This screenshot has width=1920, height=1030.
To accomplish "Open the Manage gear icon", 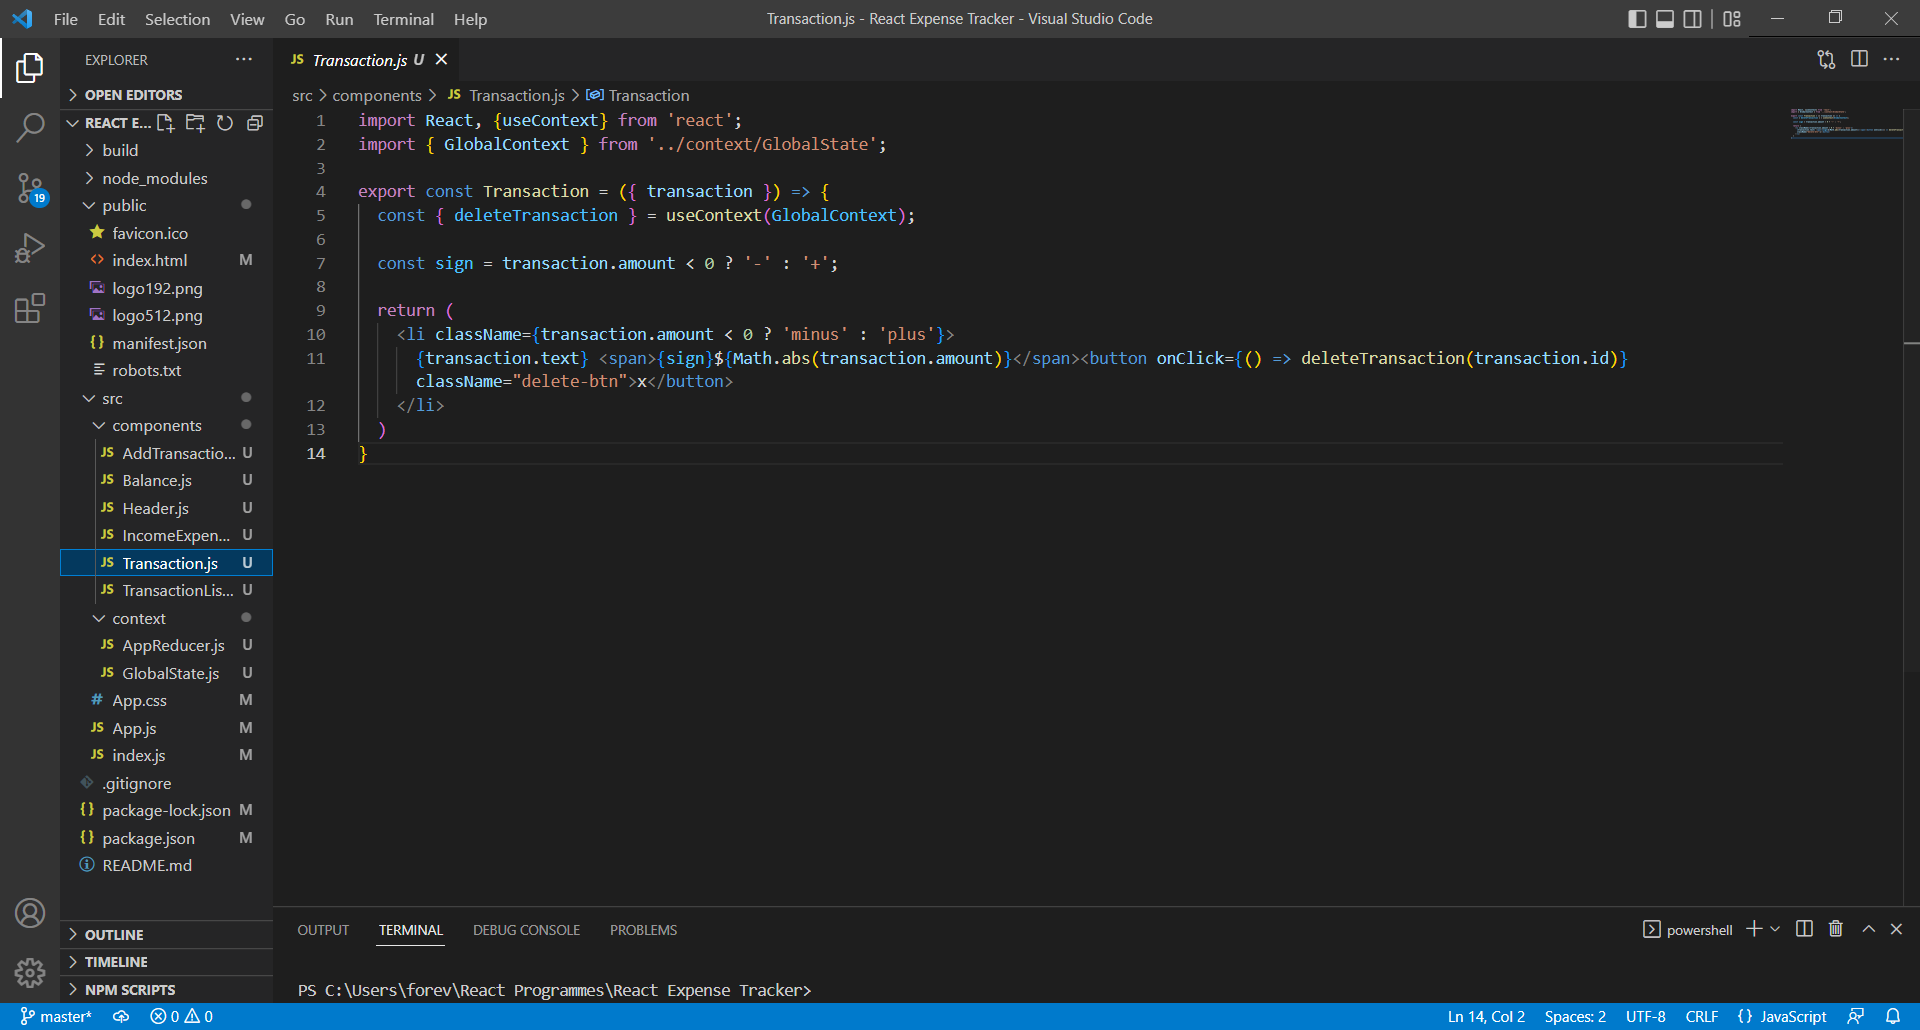I will [x=30, y=972].
